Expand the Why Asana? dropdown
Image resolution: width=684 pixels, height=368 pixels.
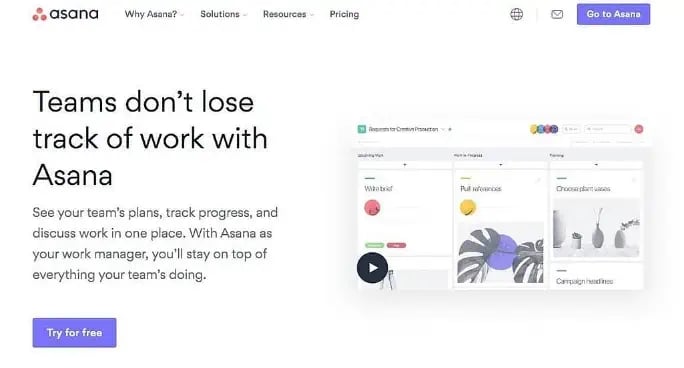click(154, 14)
